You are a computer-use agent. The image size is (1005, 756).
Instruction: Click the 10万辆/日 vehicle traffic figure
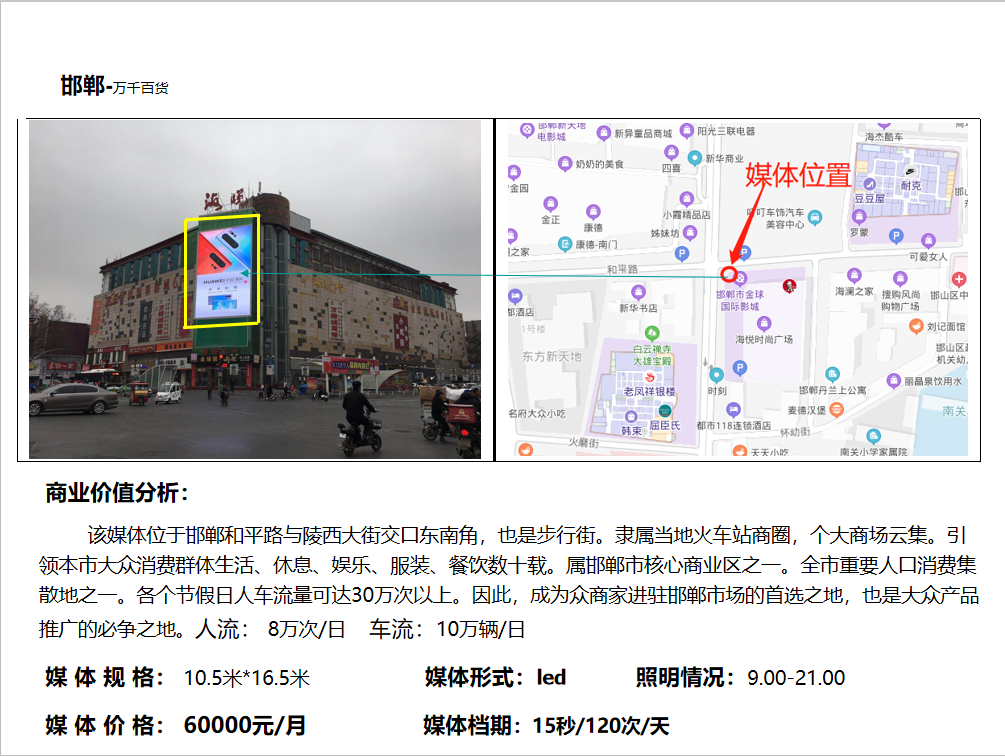pyautogui.click(x=480, y=629)
